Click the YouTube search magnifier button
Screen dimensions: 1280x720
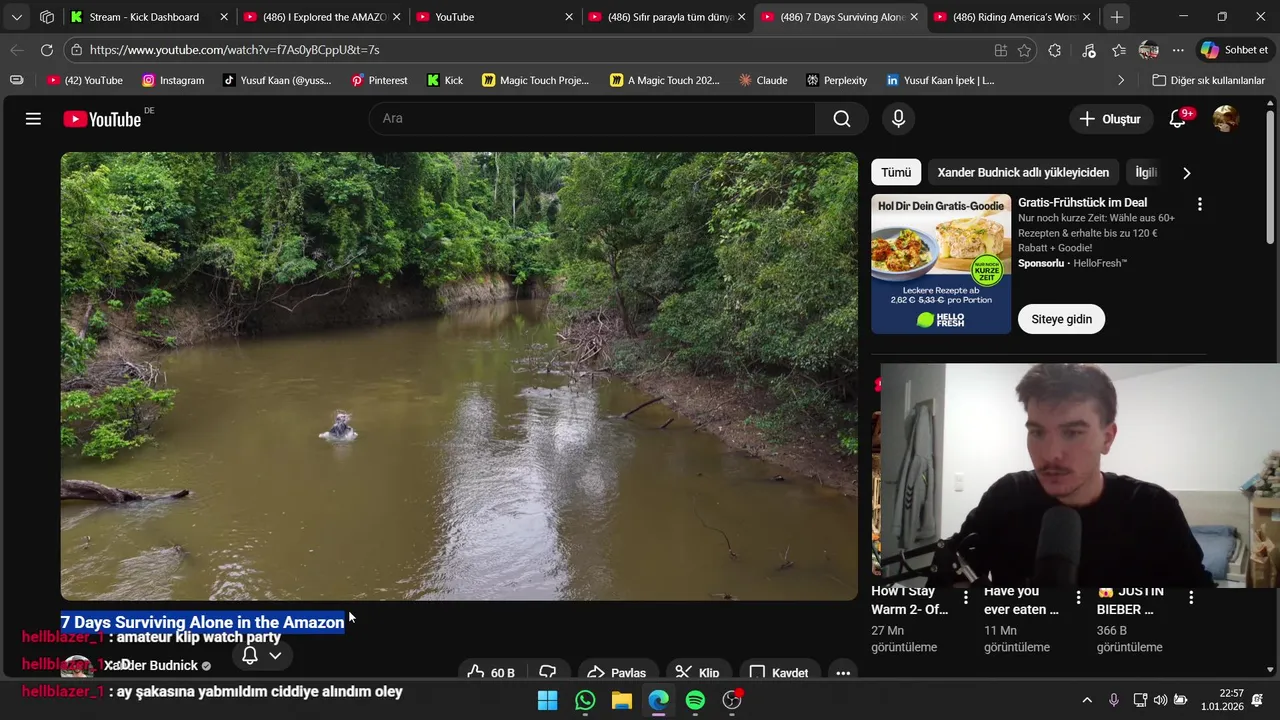(842, 119)
